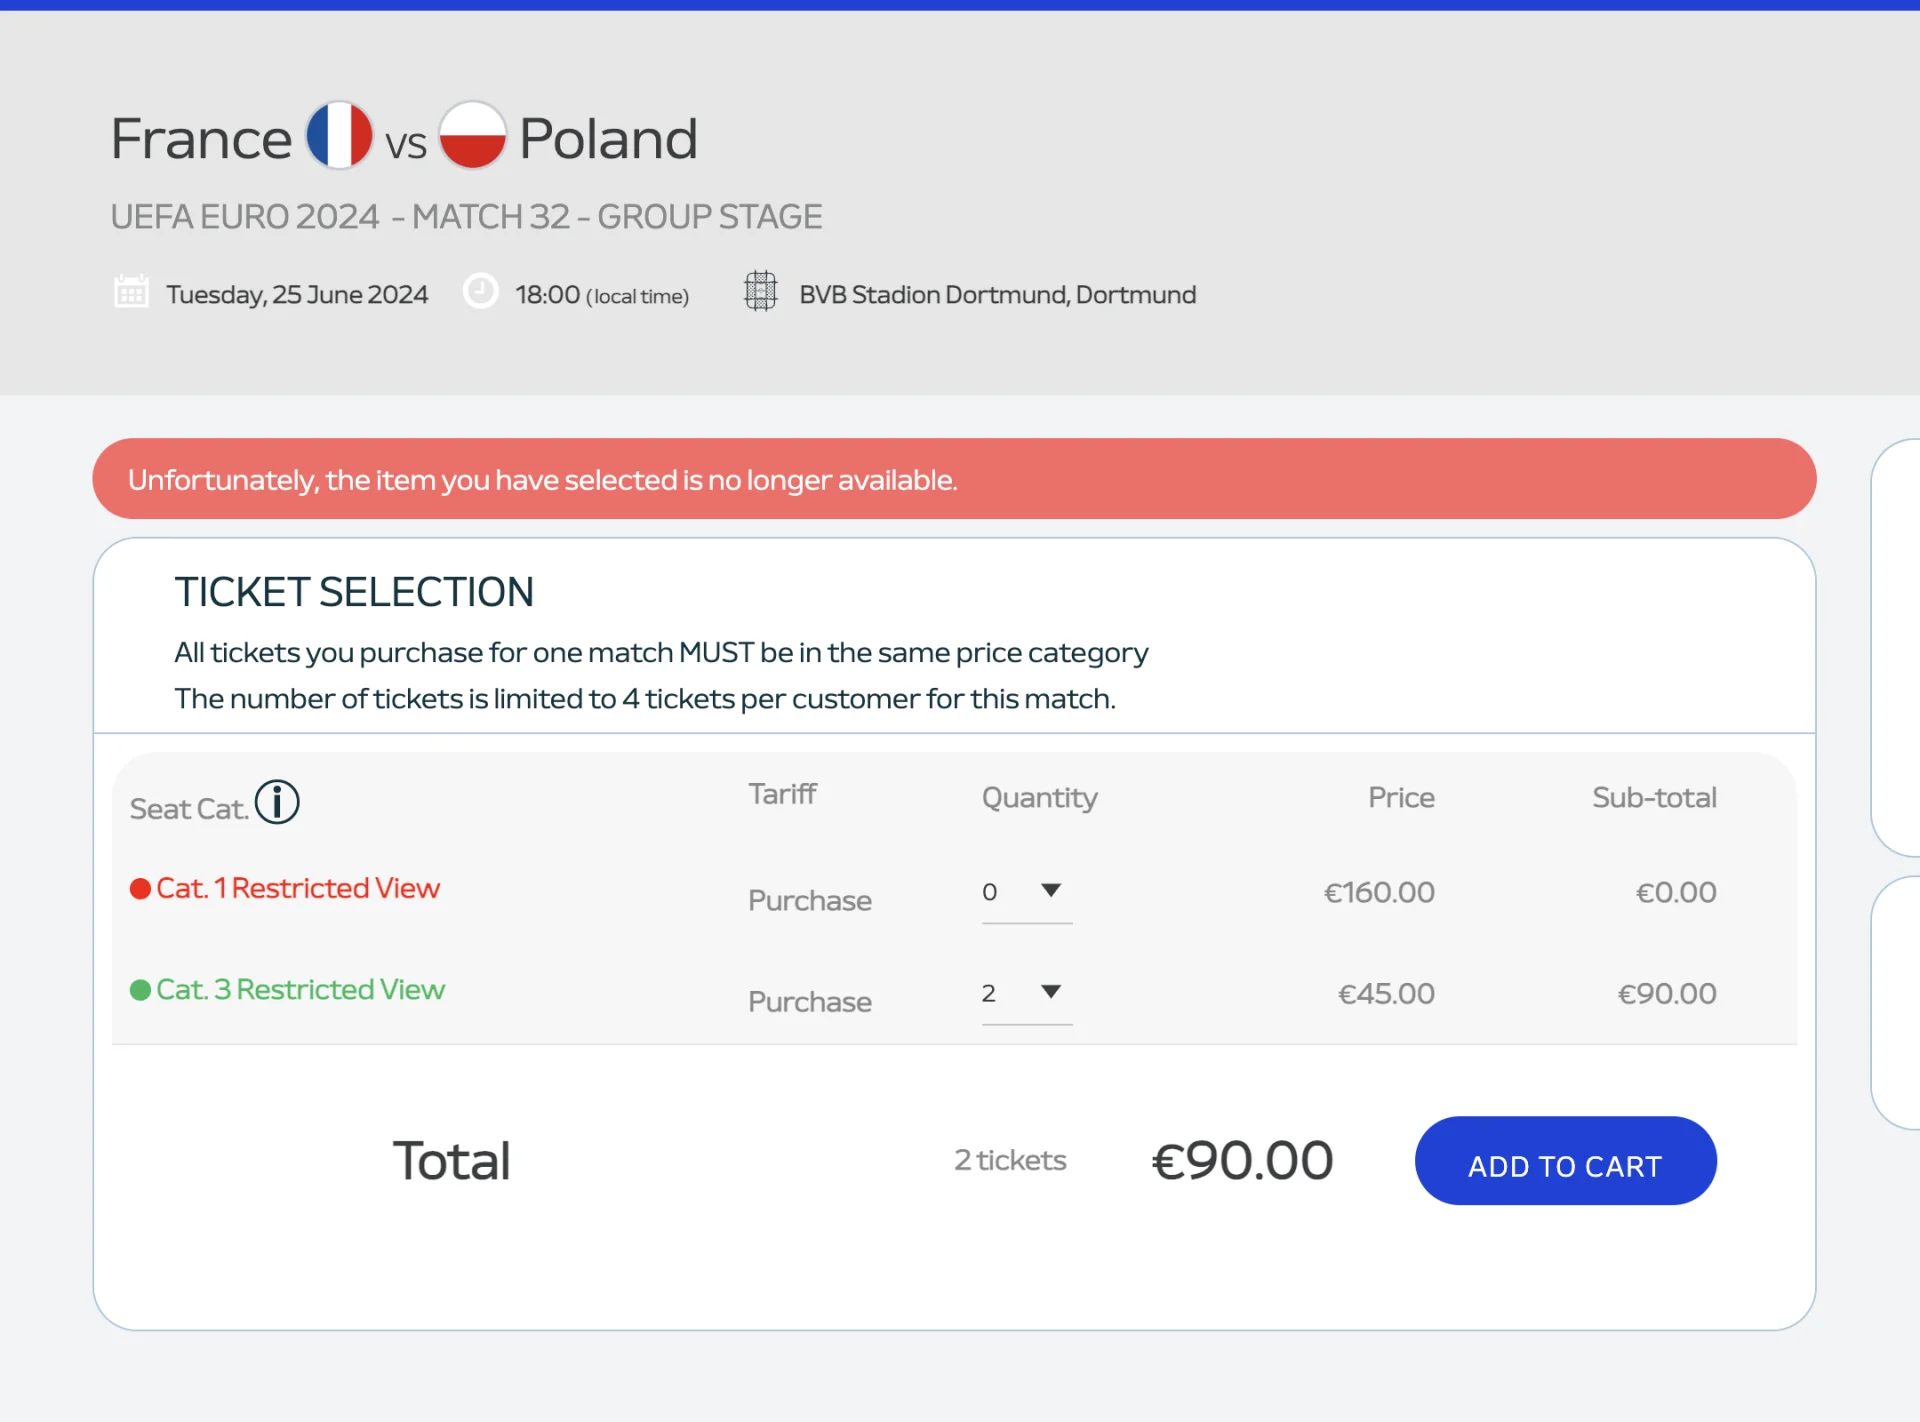Viewport: 1920px width, 1422px height.
Task: Click the TICKET SELECTION heading
Action: tap(354, 592)
